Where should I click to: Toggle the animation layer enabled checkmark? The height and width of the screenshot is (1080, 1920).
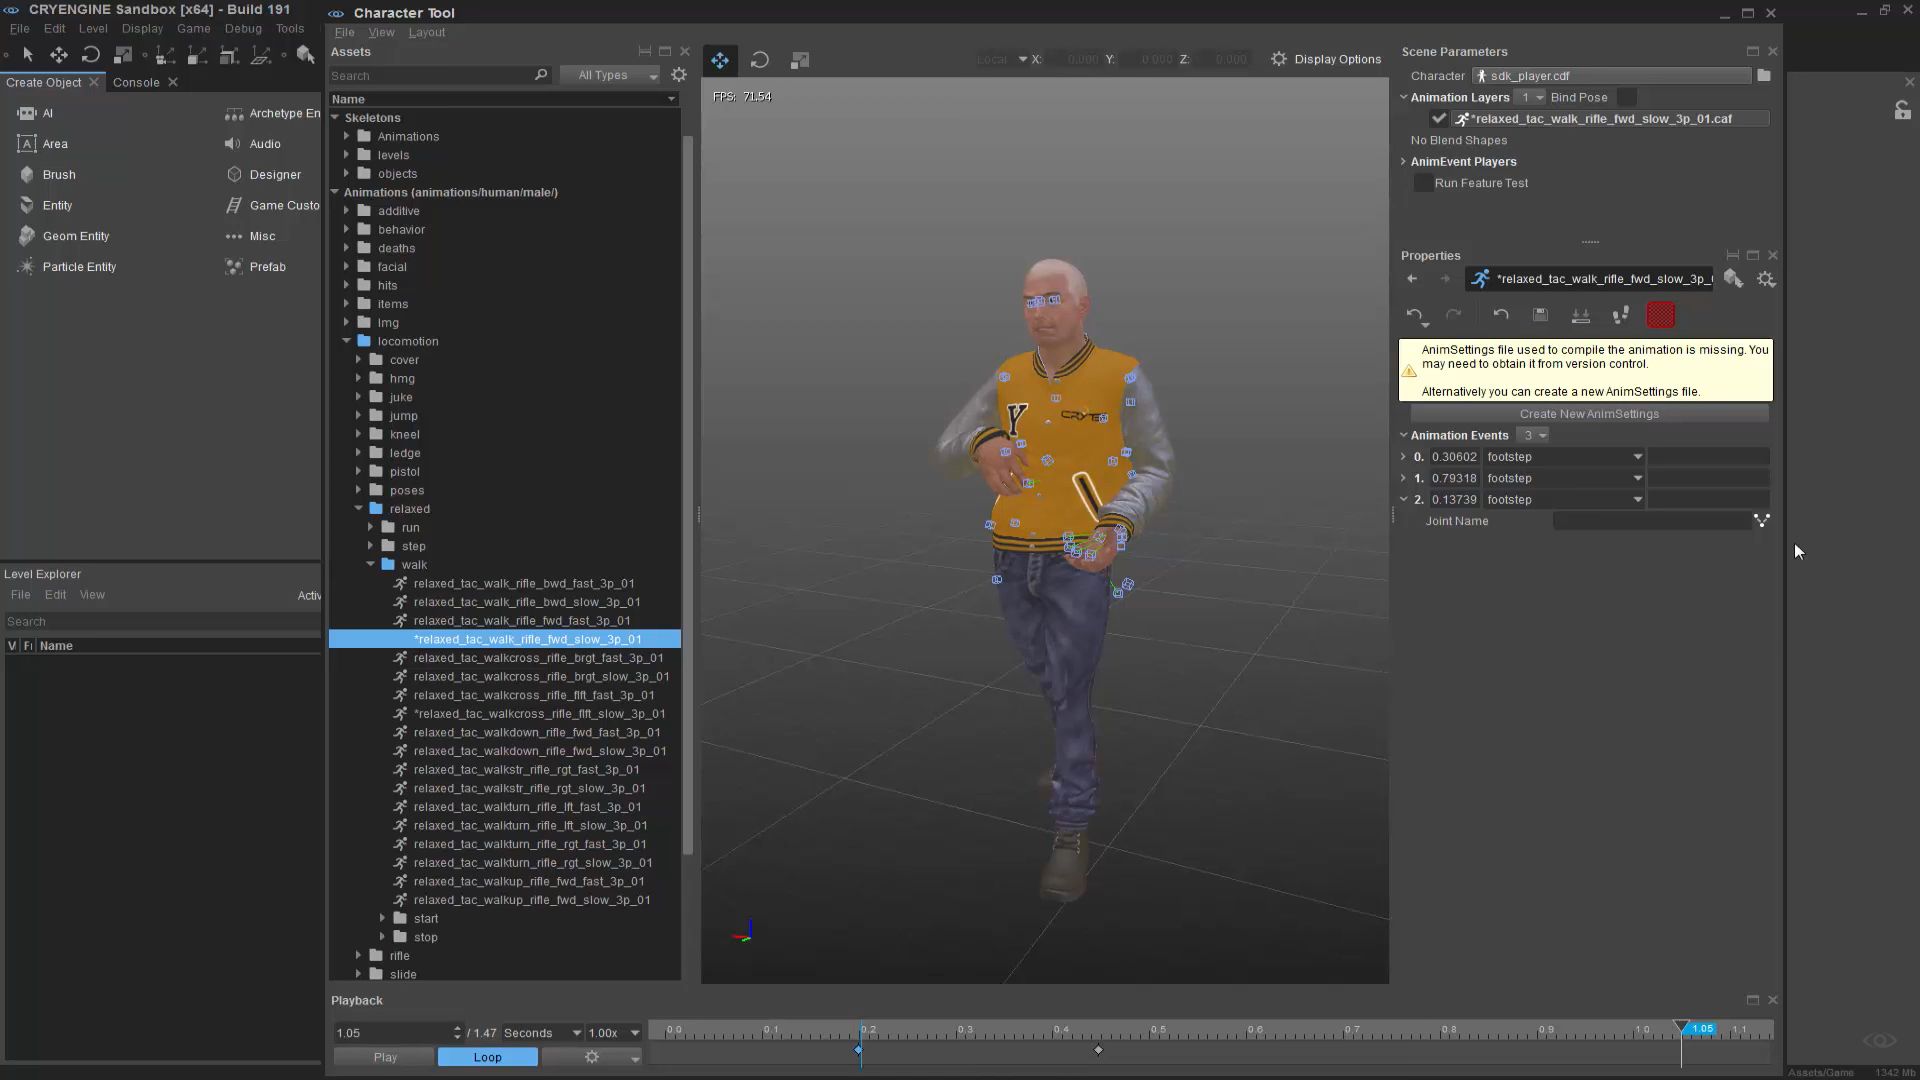pos(1439,119)
